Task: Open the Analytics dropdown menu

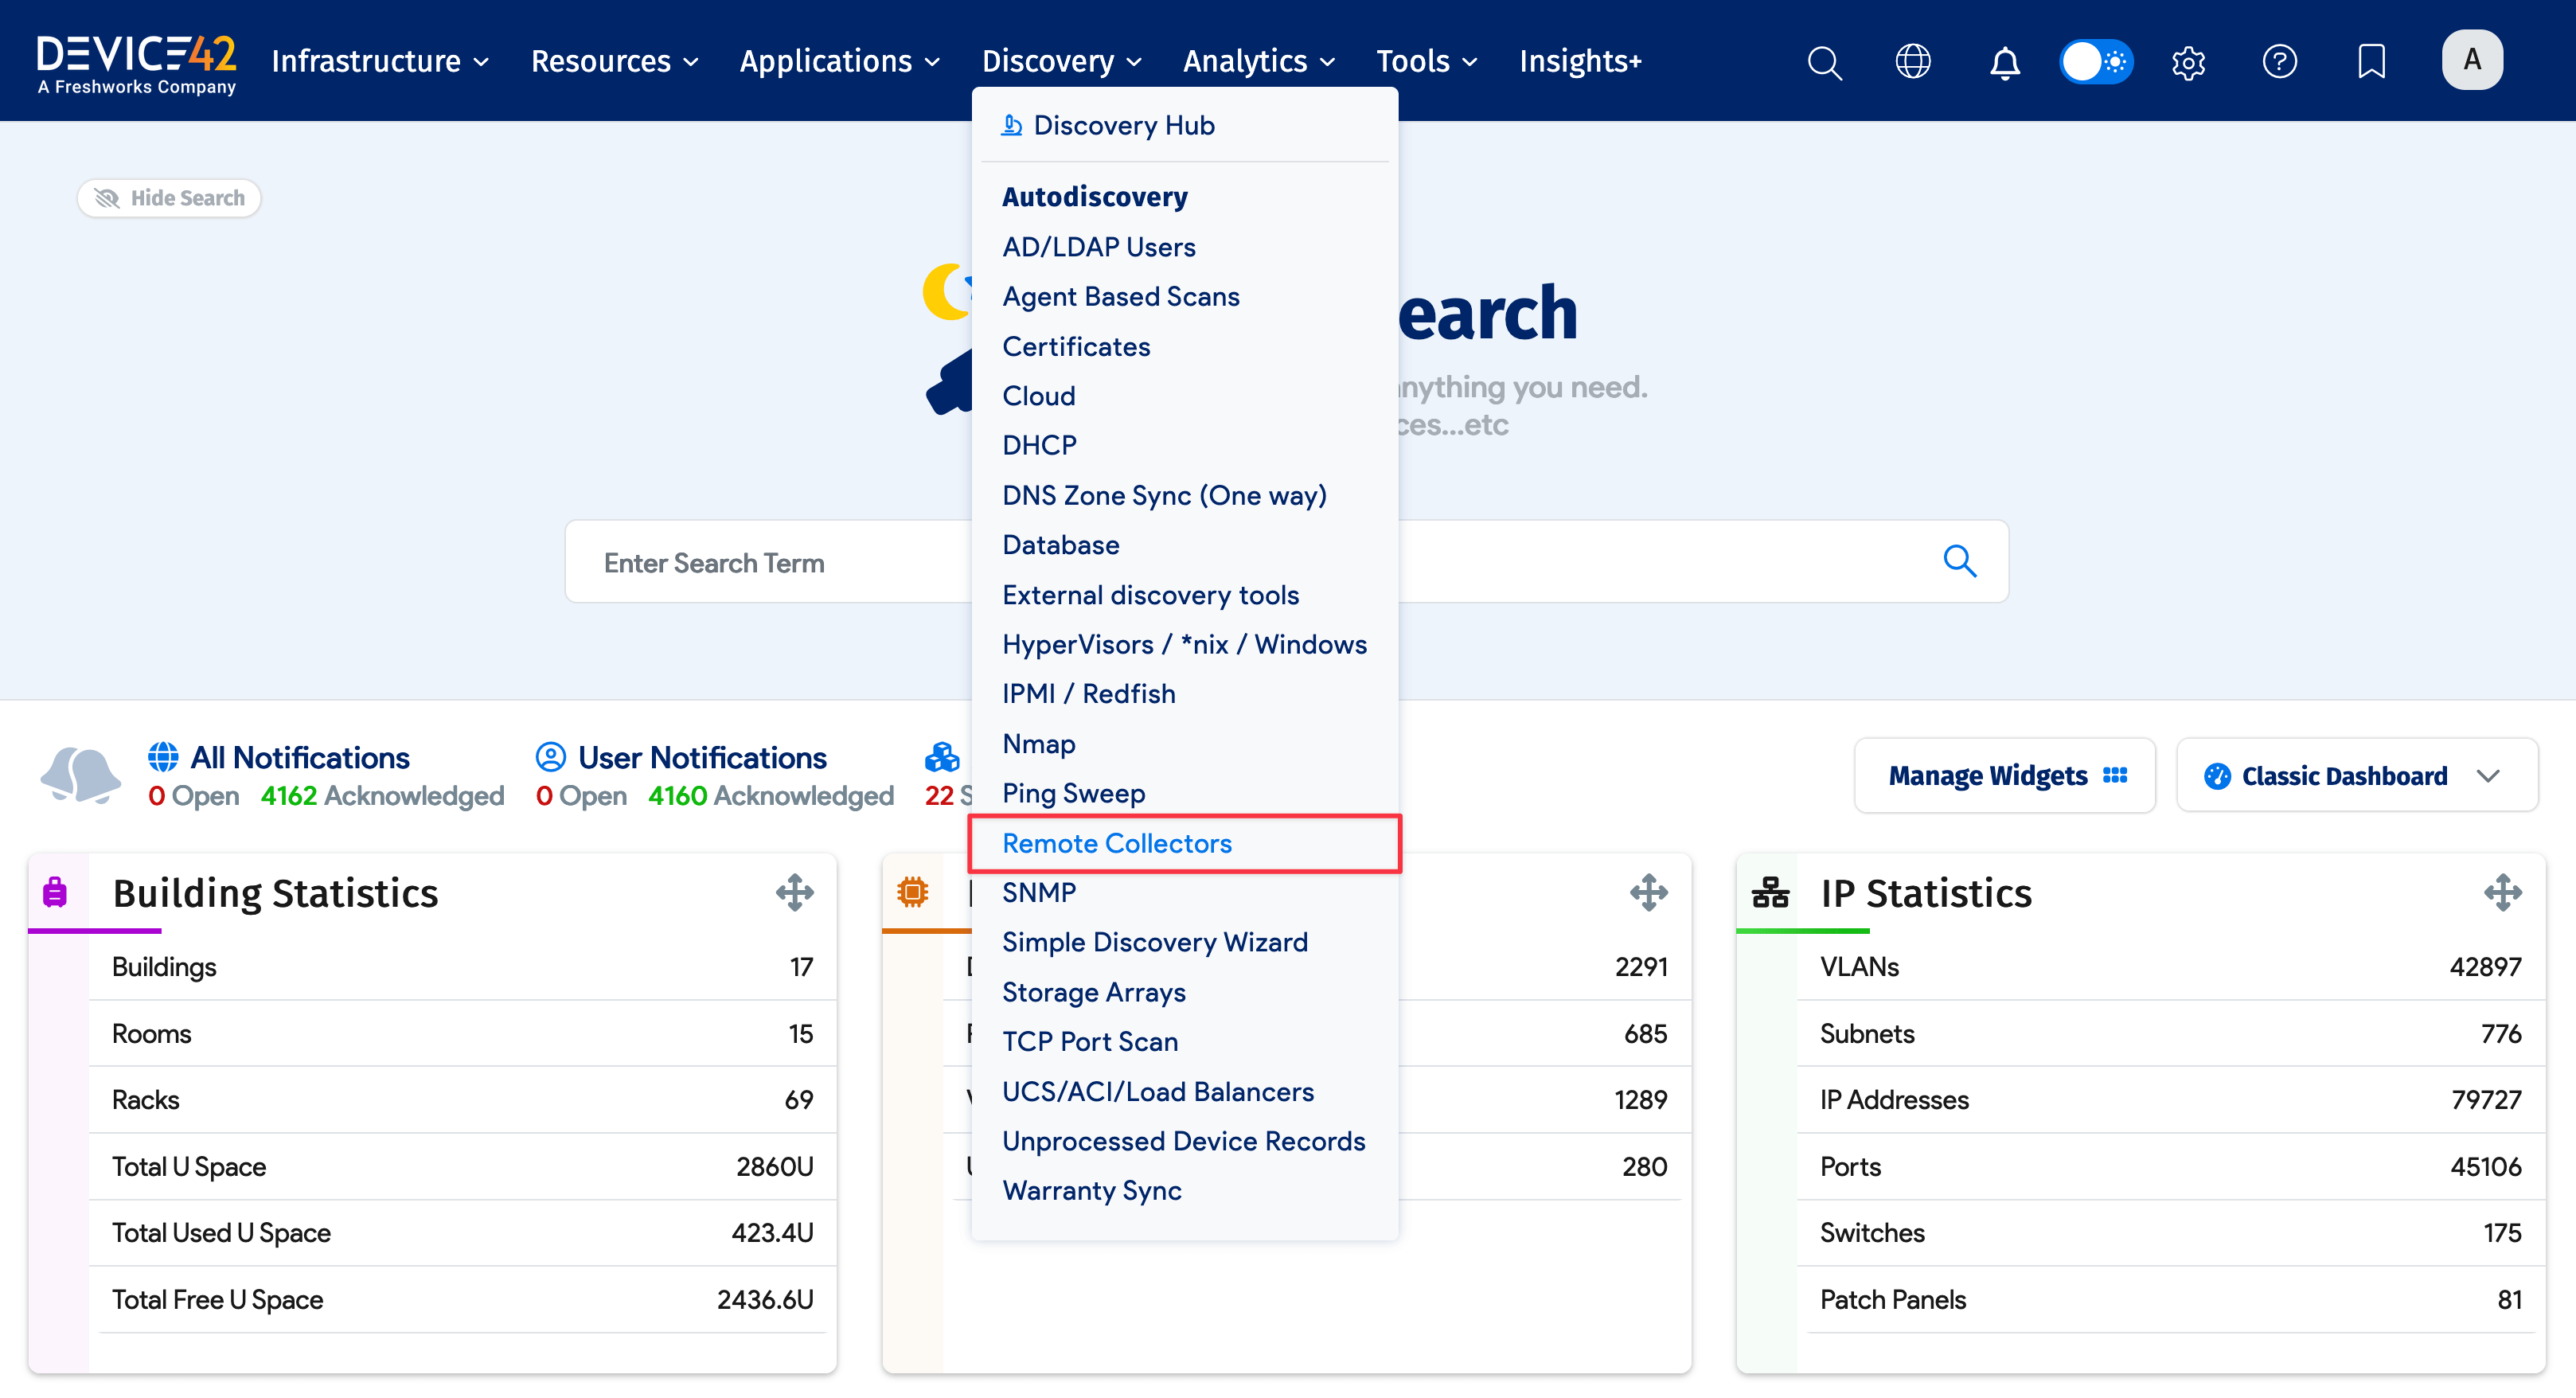Action: [1258, 62]
